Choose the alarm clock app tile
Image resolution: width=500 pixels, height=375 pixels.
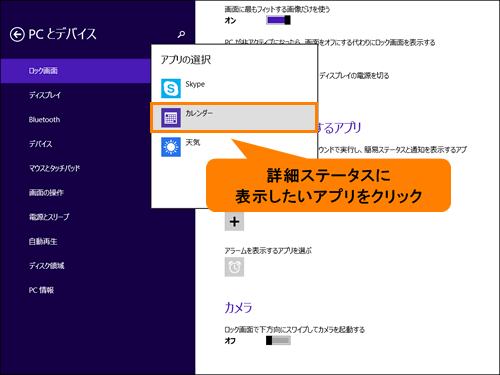(x=234, y=267)
